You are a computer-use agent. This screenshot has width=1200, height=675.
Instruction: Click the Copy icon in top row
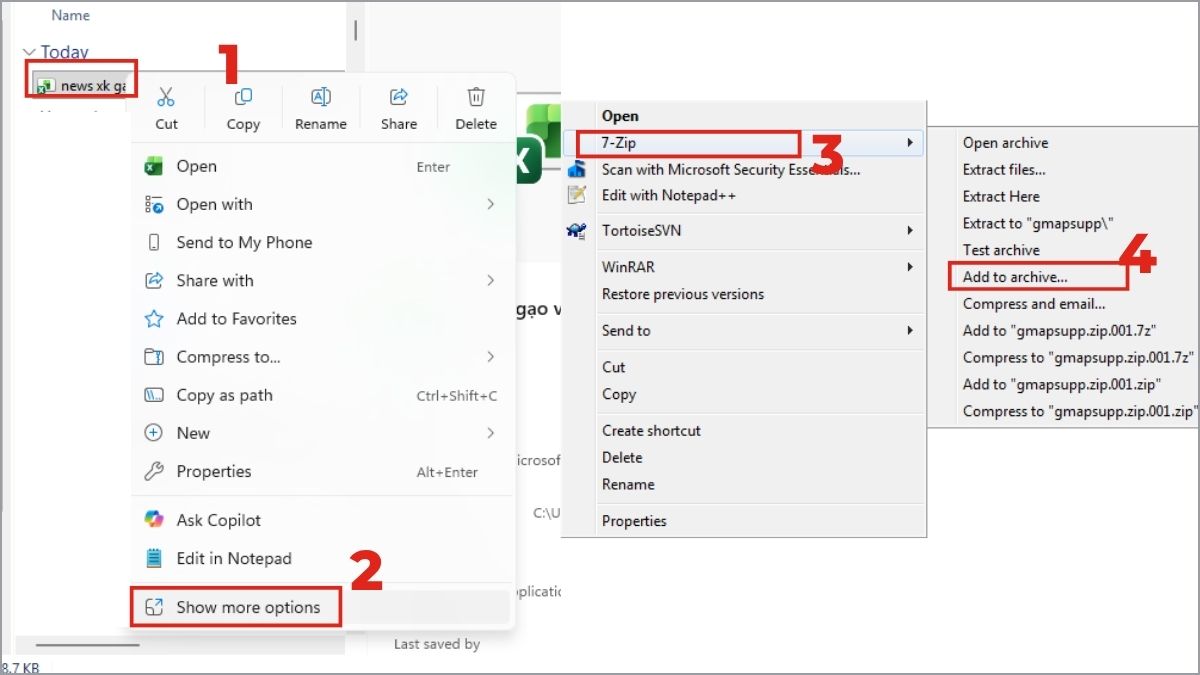point(243,97)
